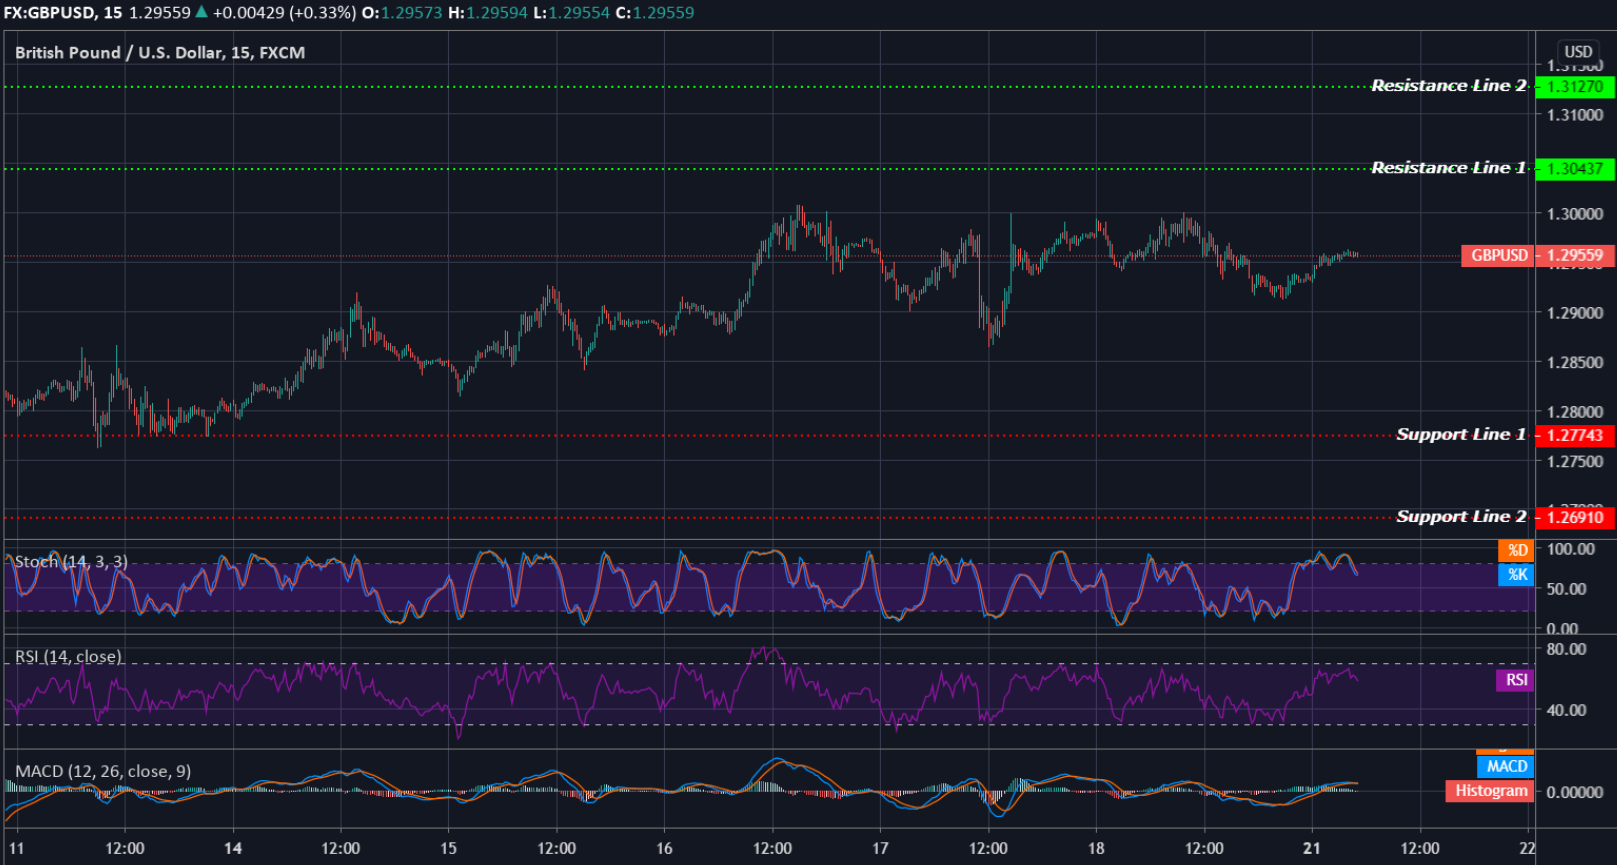Select the Support Line 2 label

(1461, 516)
